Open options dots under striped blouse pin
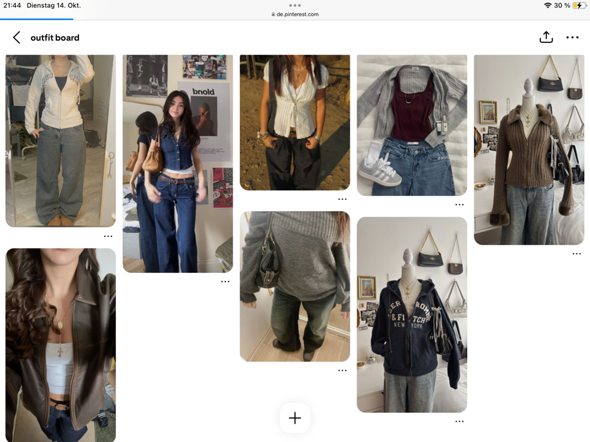 pos(342,199)
